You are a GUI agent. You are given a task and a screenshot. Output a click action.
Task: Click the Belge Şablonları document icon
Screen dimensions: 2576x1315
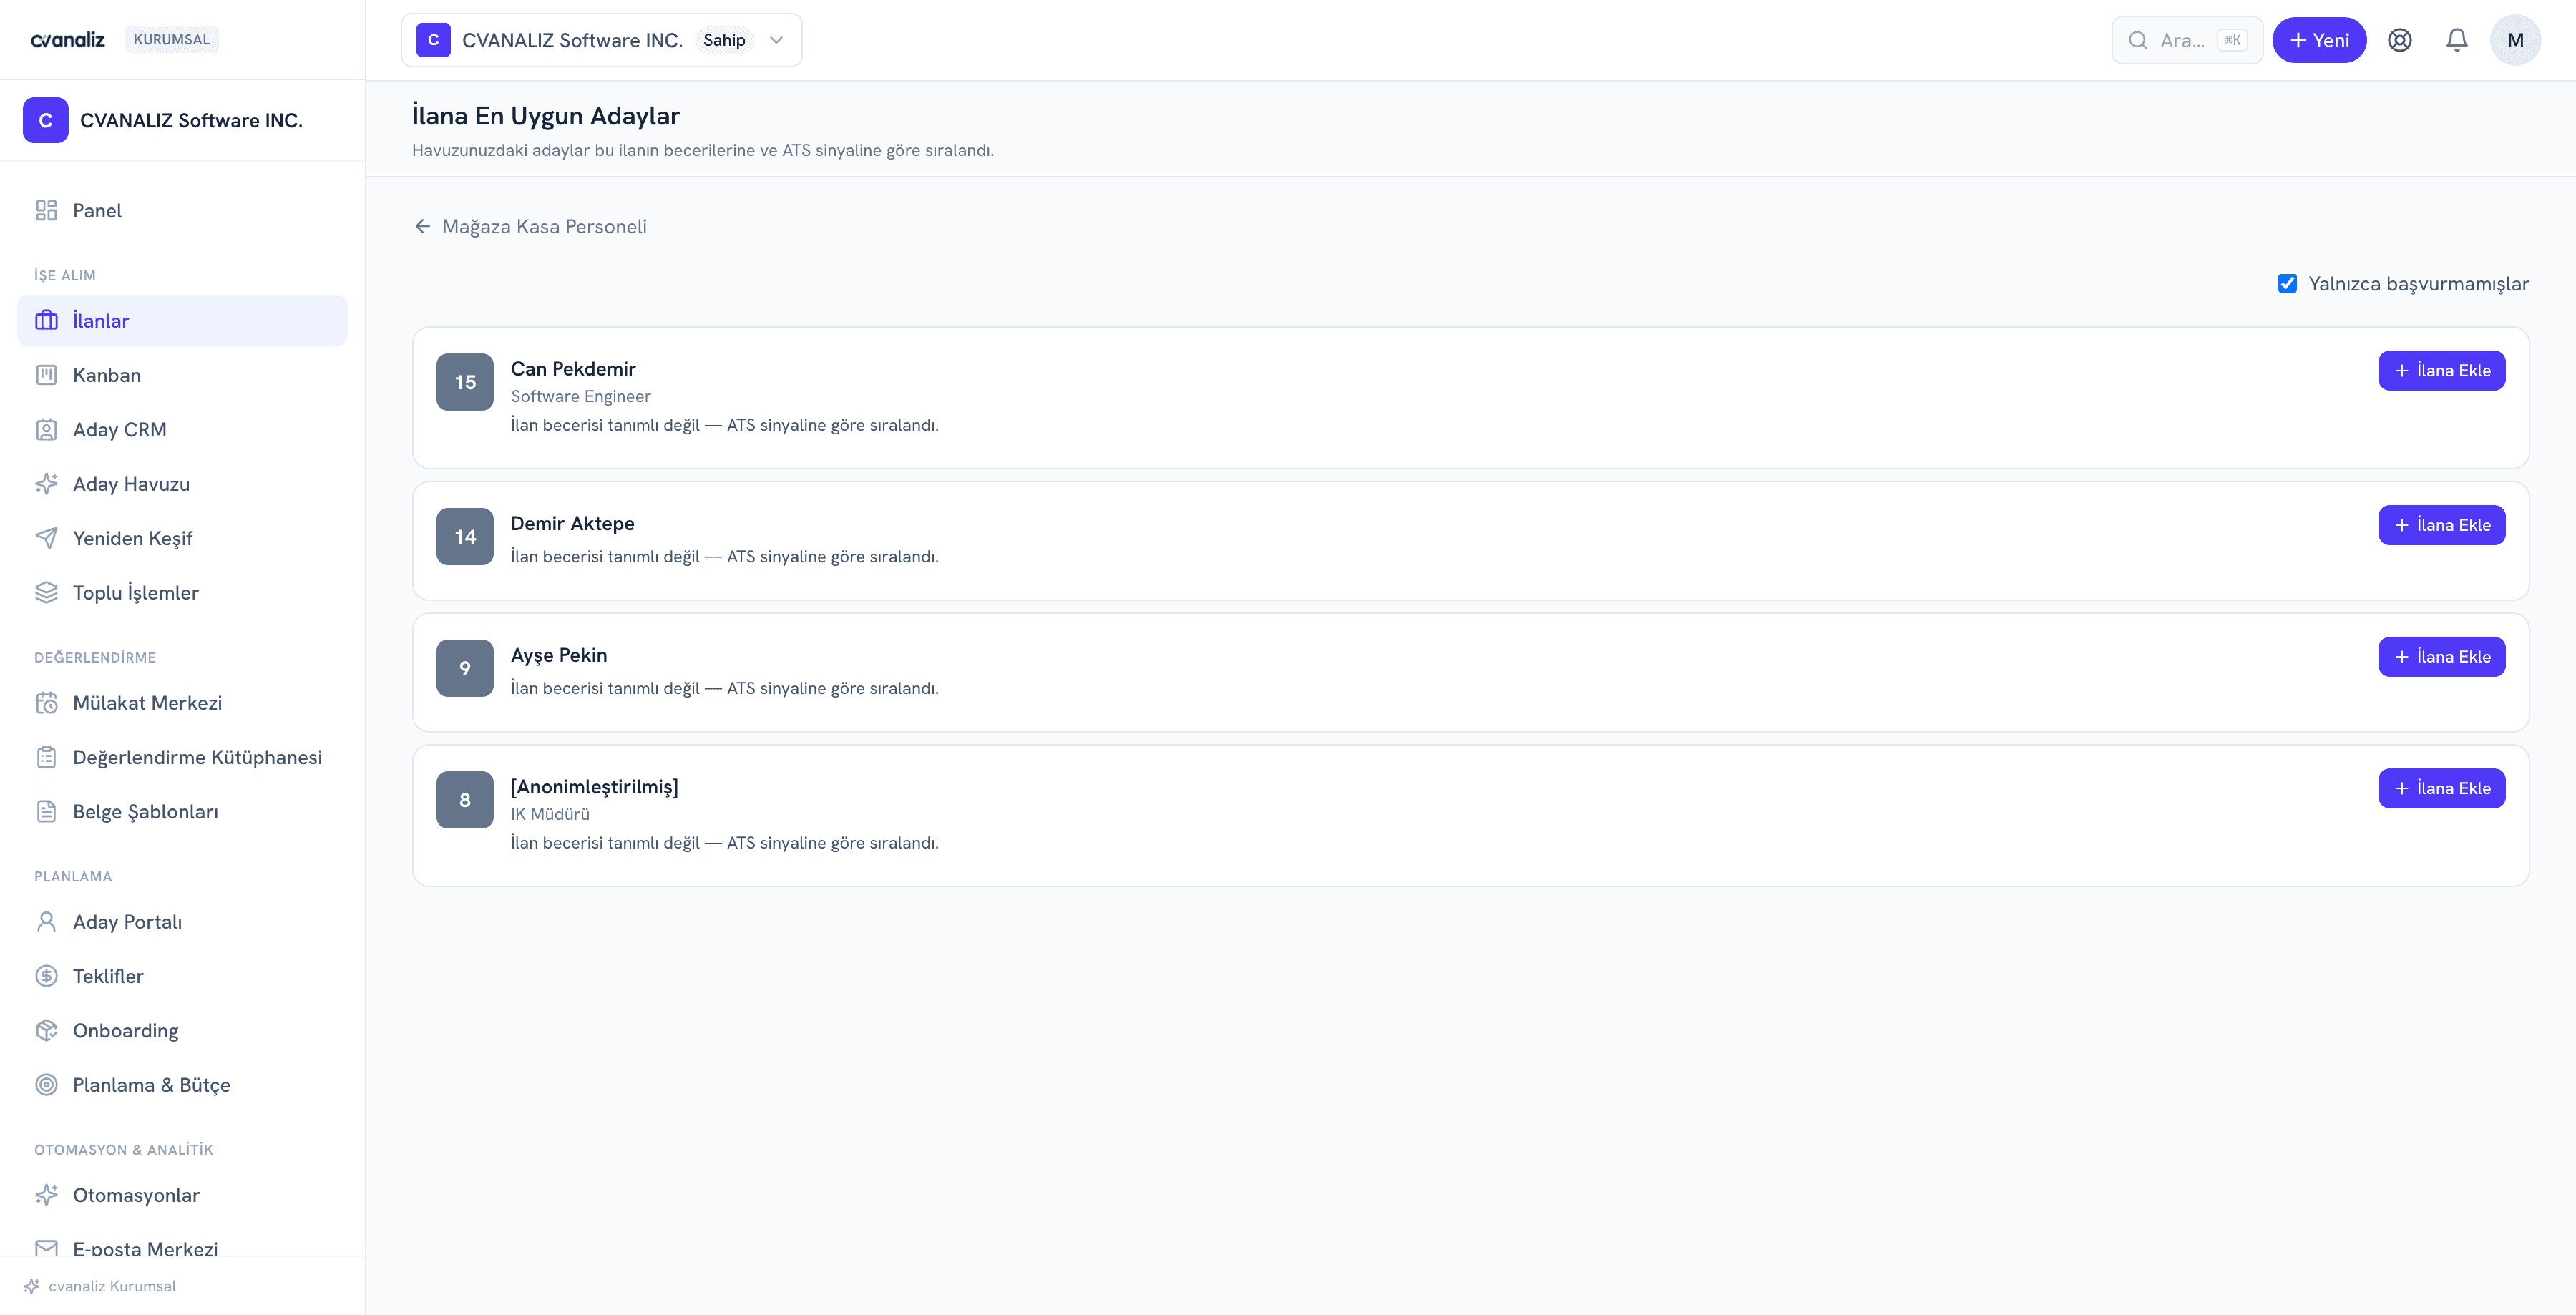coord(46,811)
